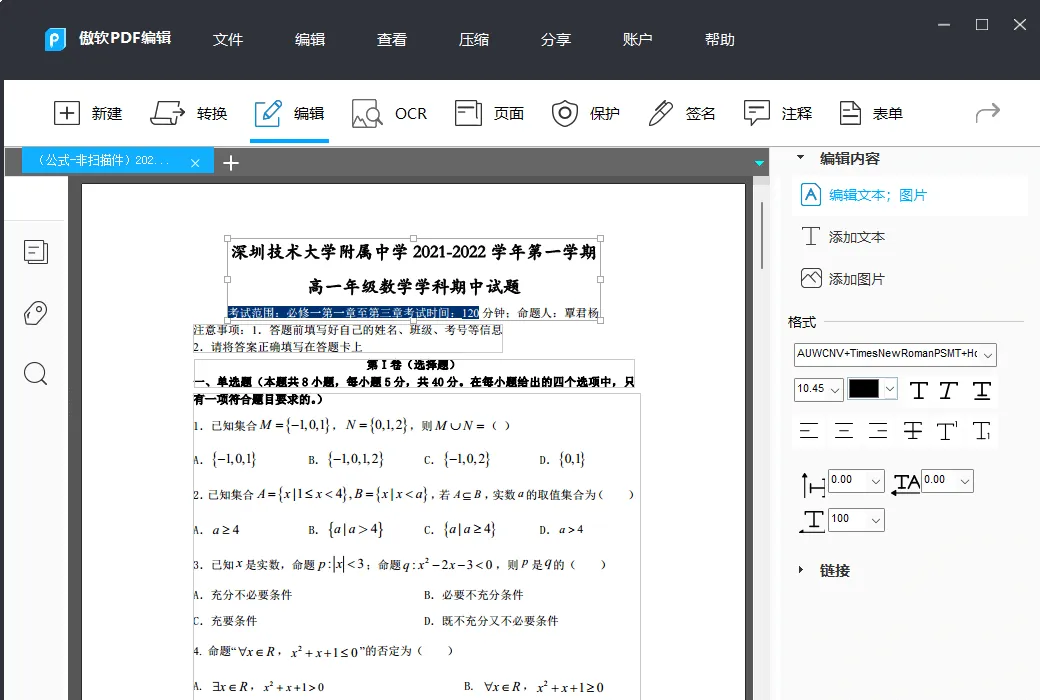Open the OCR tool

pyautogui.click(x=389, y=113)
